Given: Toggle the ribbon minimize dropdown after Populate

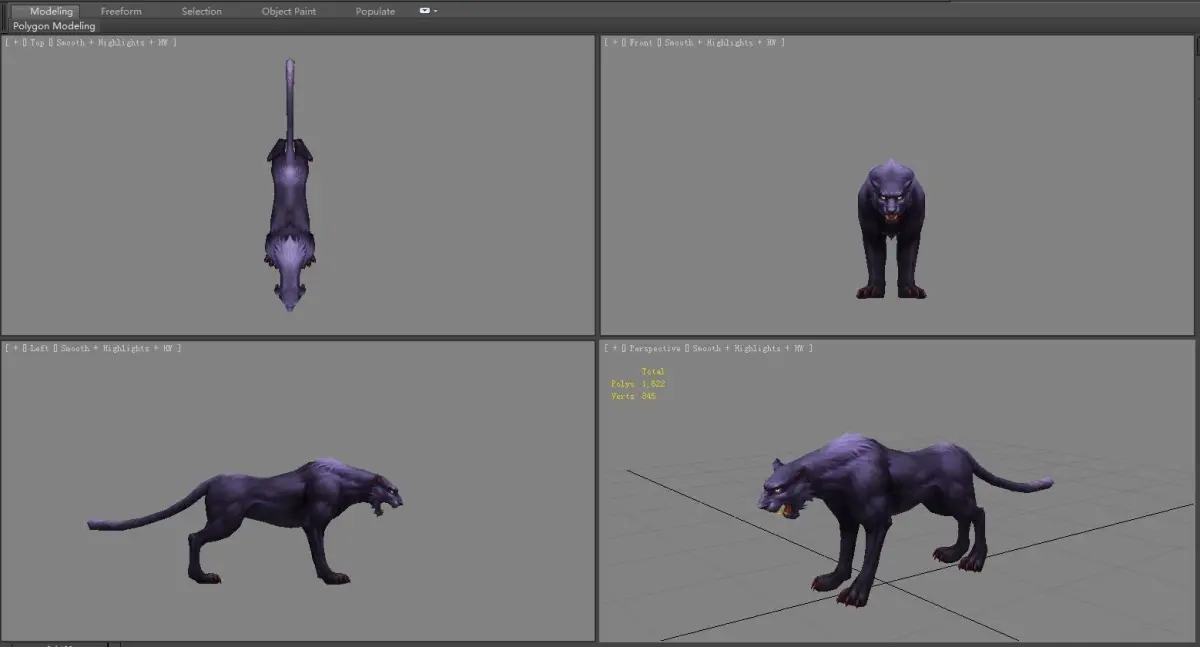Looking at the screenshot, I should pos(427,11).
